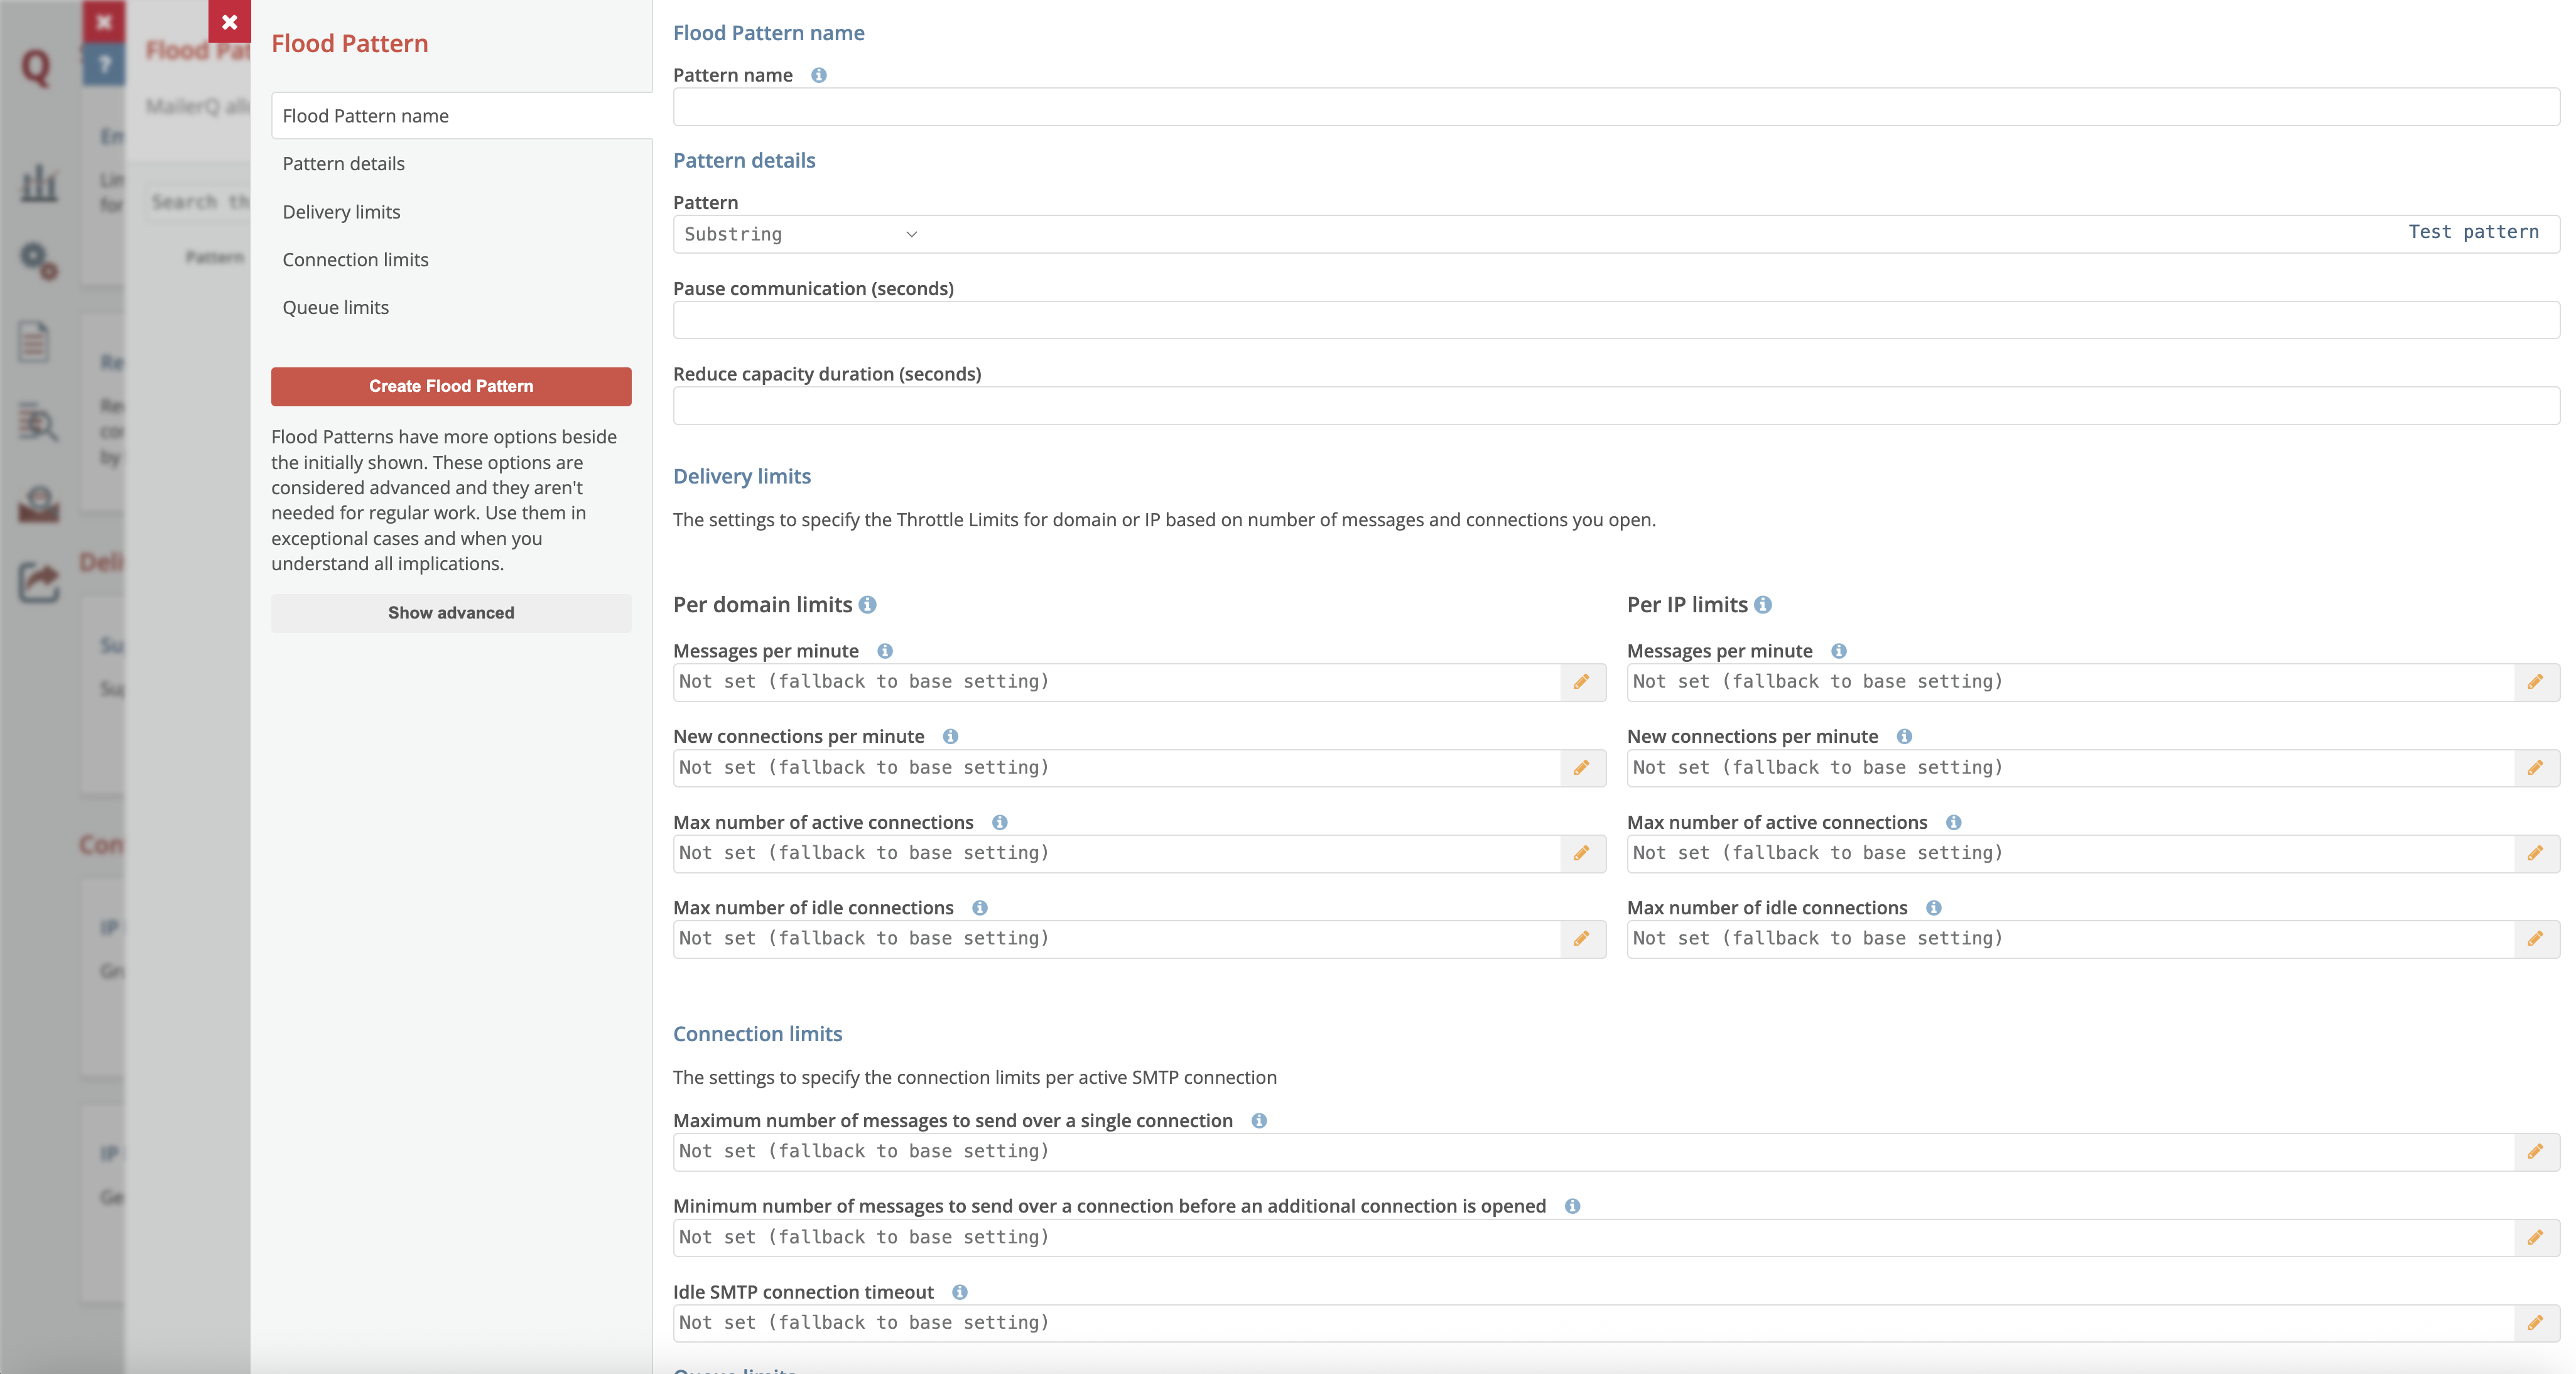
Task: Open the document log sidebar icon
Action: click(34, 342)
